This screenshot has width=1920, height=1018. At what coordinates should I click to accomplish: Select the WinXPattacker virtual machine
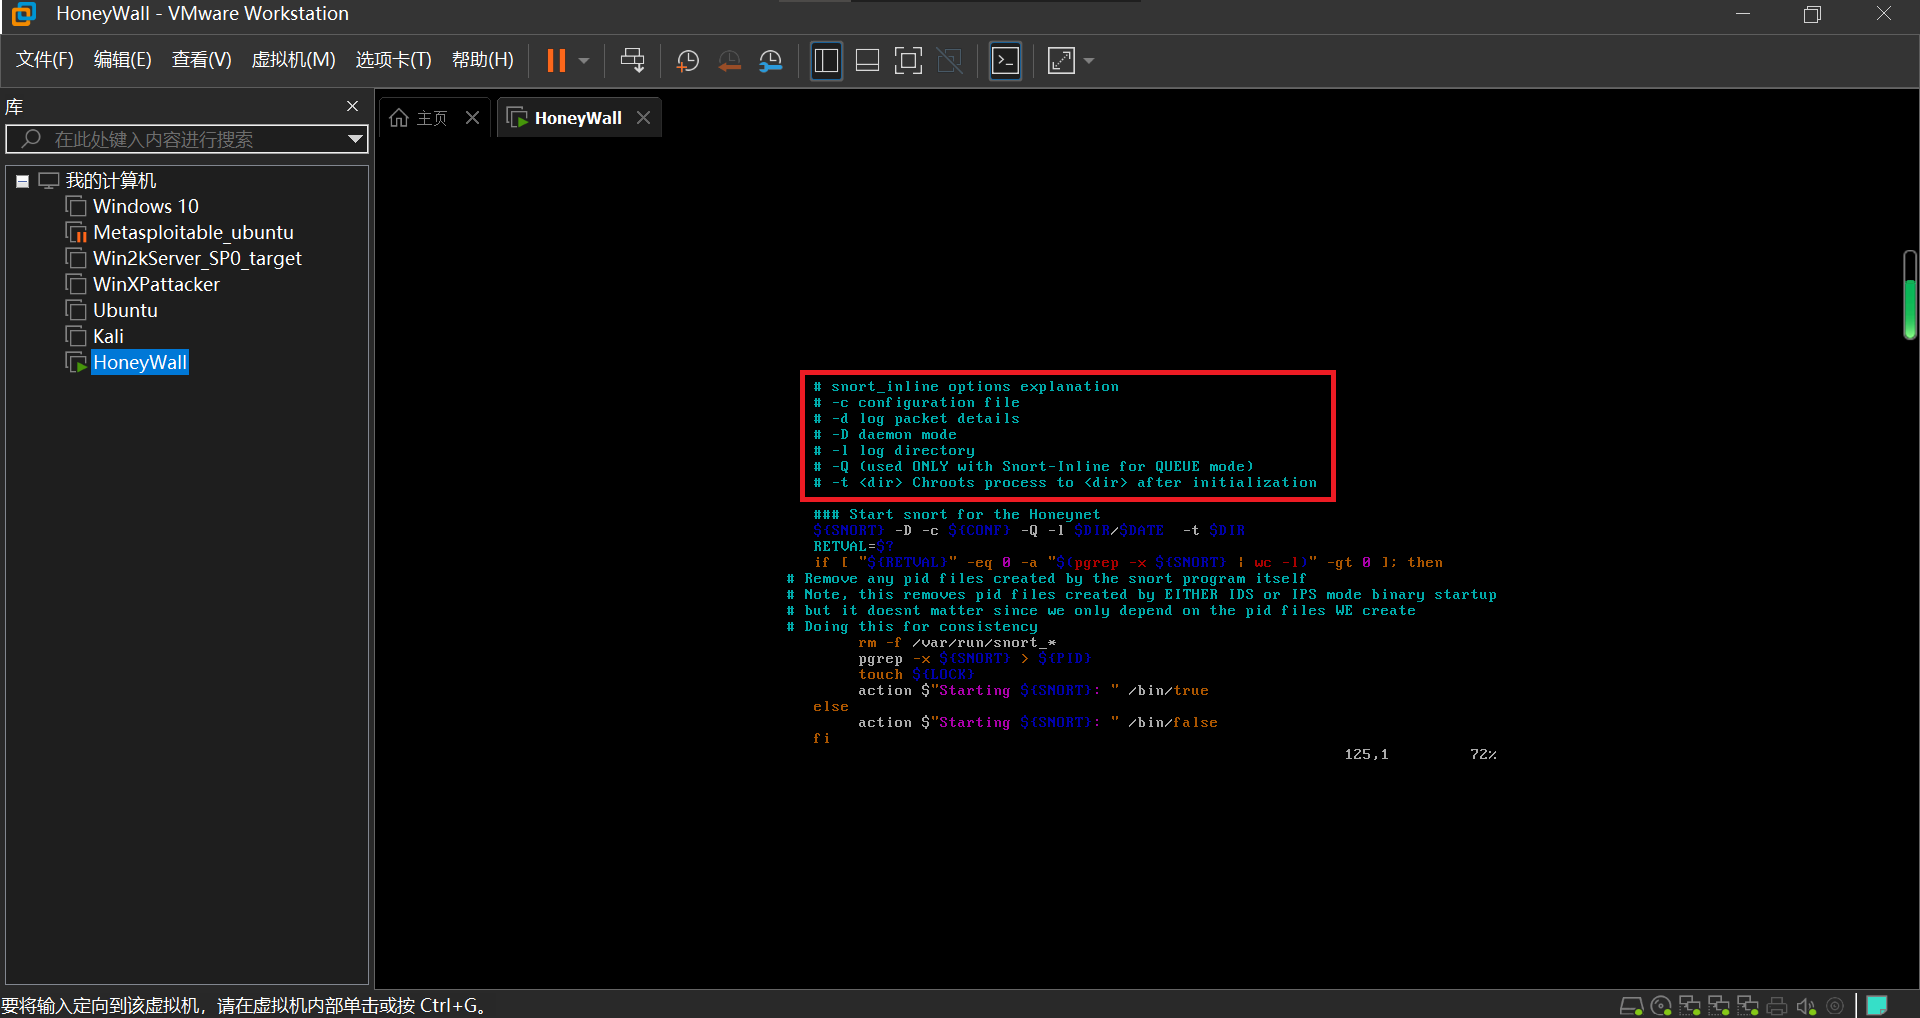(x=156, y=284)
